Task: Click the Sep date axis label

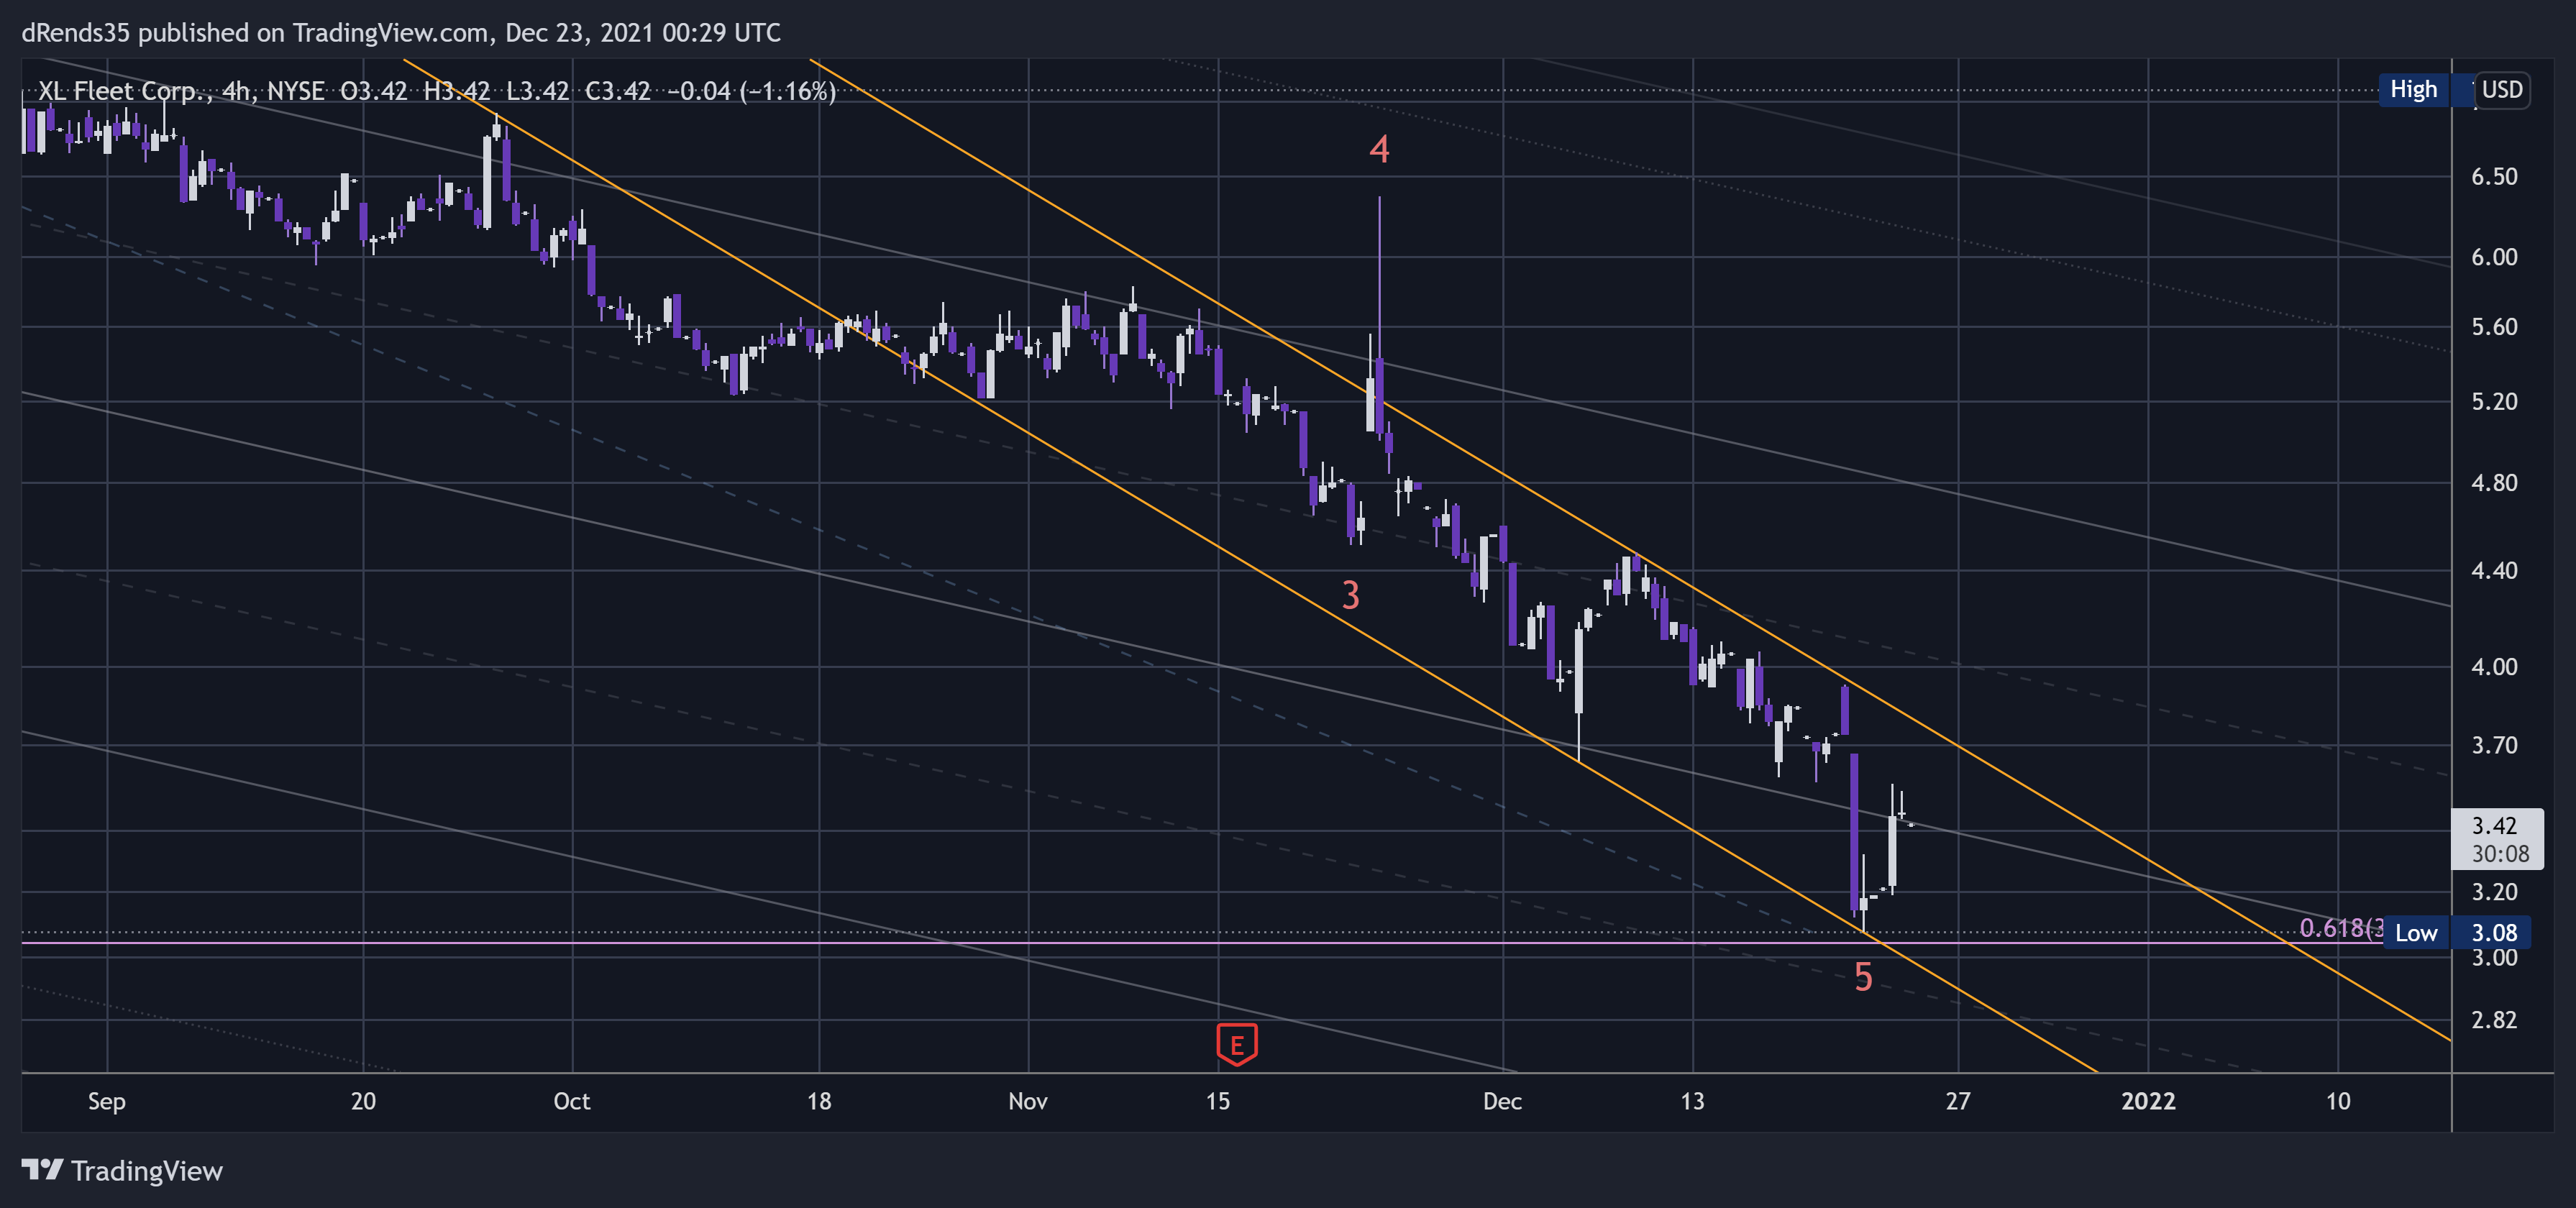Action: point(107,1102)
